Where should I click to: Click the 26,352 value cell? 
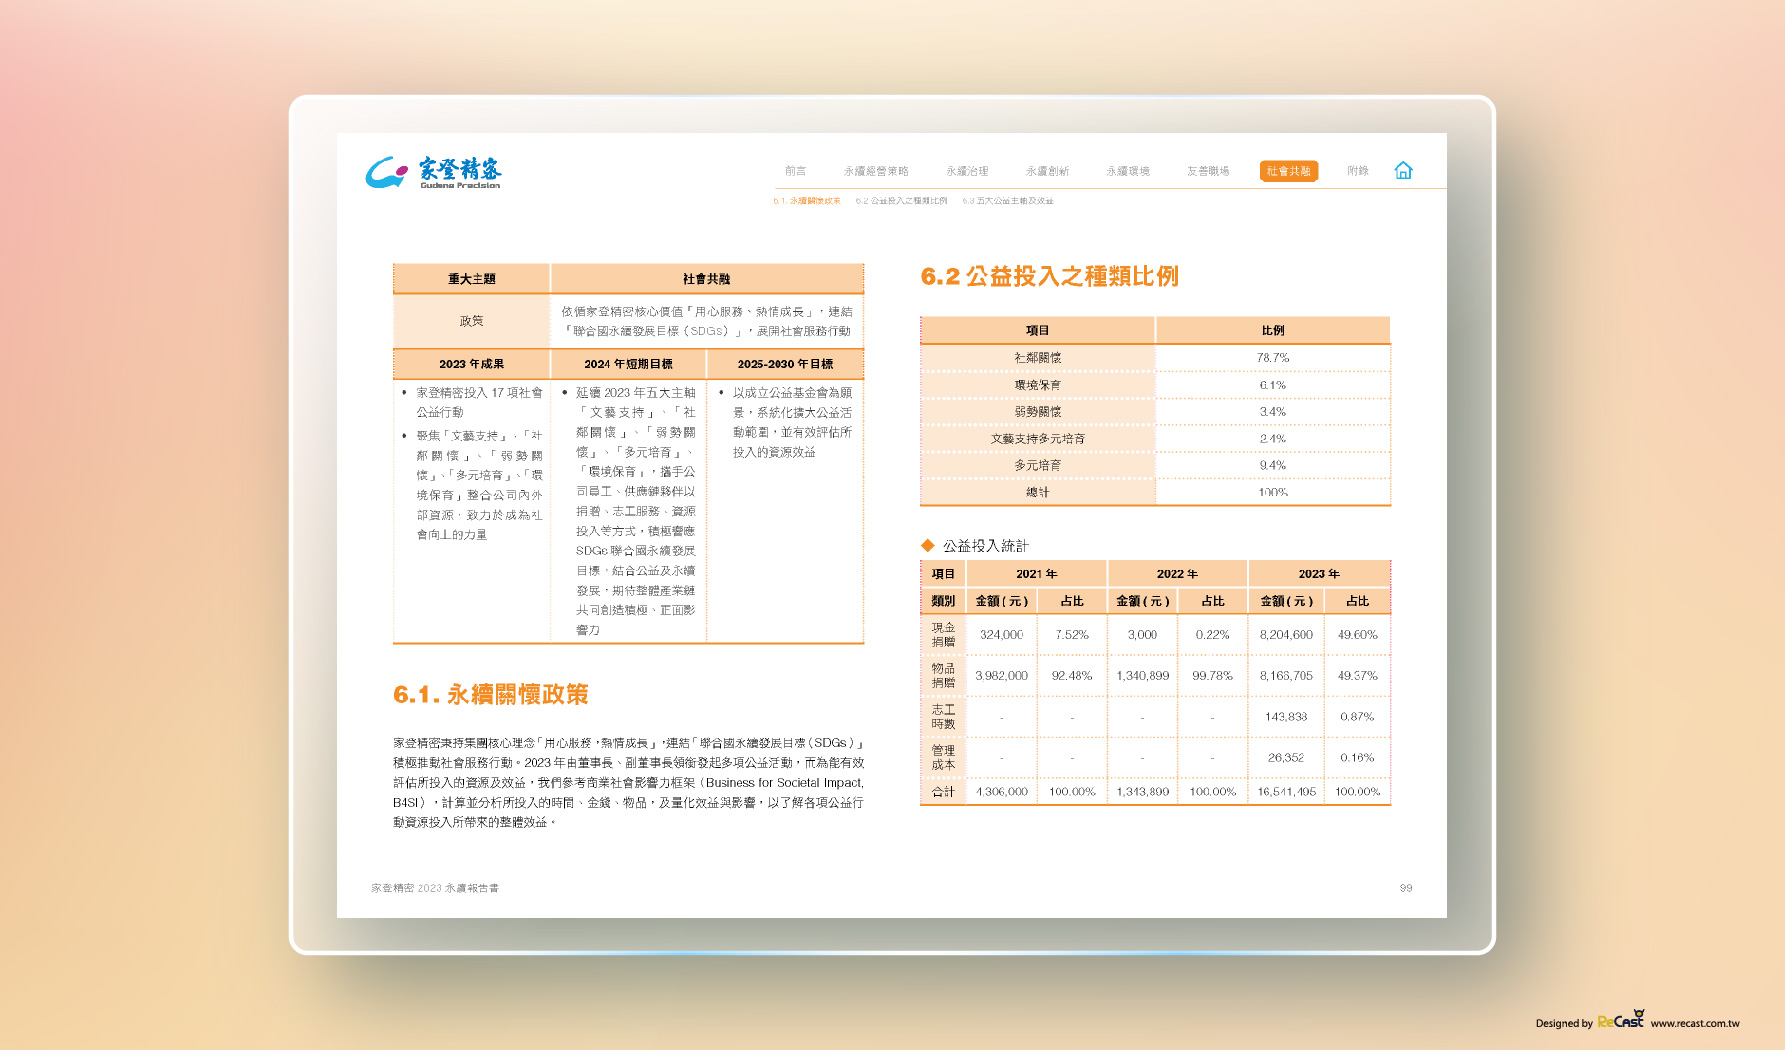(1286, 758)
